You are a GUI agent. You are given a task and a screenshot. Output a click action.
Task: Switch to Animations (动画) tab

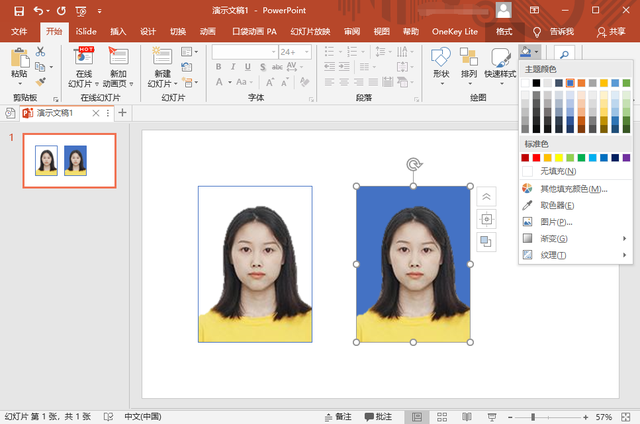coord(208,32)
